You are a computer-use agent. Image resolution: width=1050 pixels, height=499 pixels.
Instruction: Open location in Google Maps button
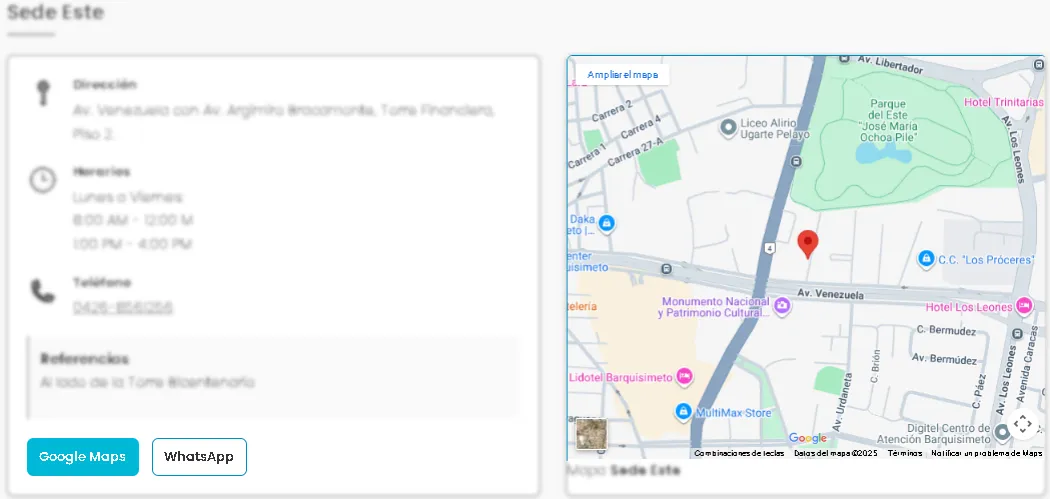point(83,457)
